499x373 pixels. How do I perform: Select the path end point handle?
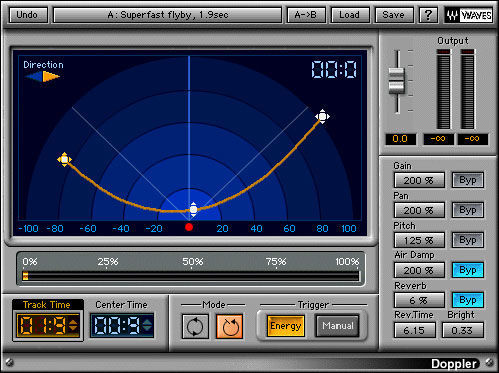tap(322, 117)
